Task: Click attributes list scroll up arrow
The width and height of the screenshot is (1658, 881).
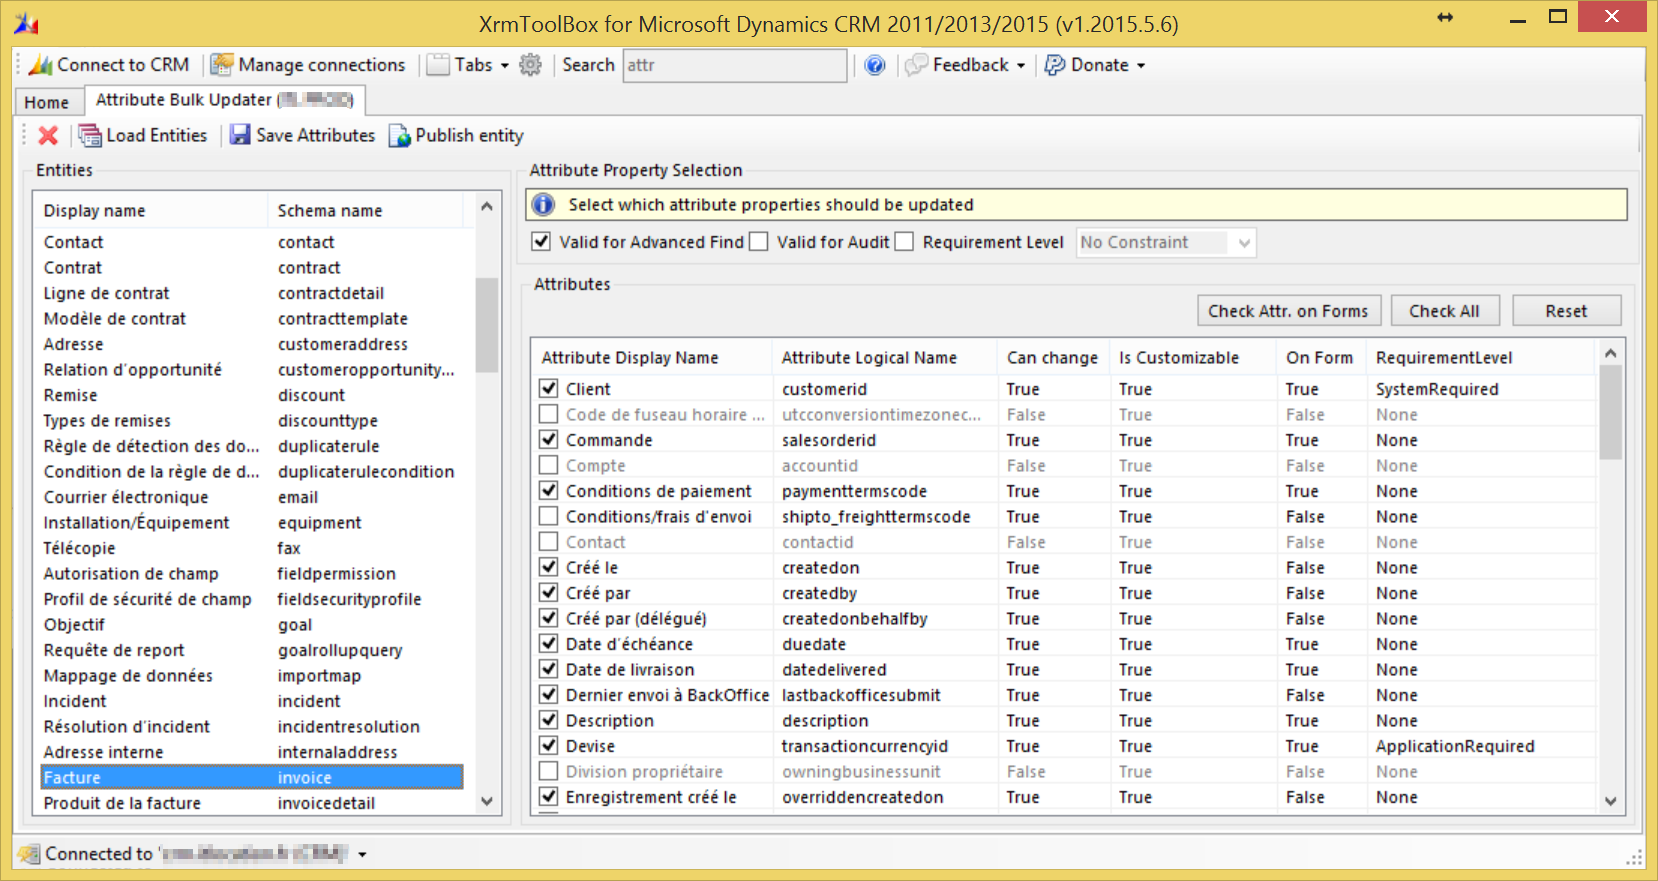Action: pos(1610,353)
